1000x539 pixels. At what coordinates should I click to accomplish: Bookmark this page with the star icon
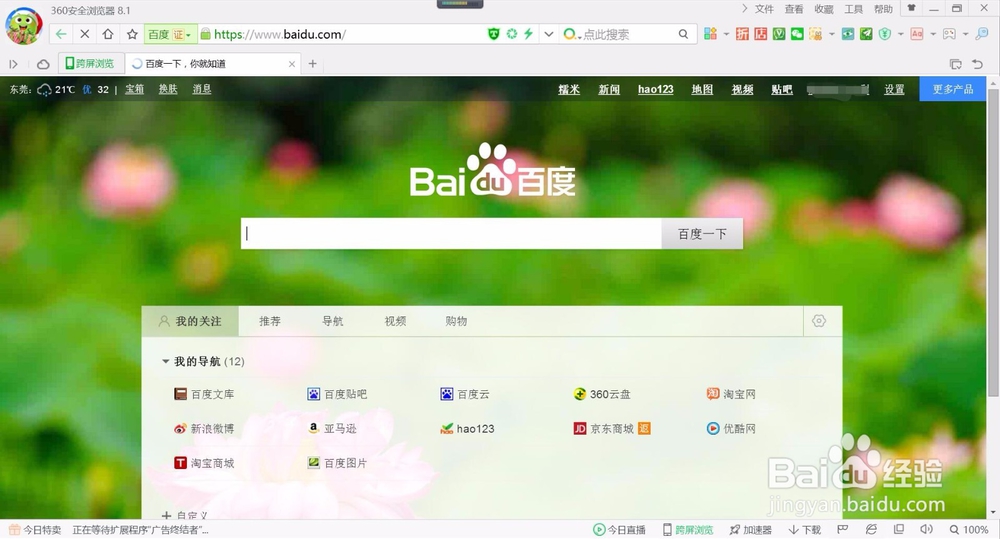(132, 34)
